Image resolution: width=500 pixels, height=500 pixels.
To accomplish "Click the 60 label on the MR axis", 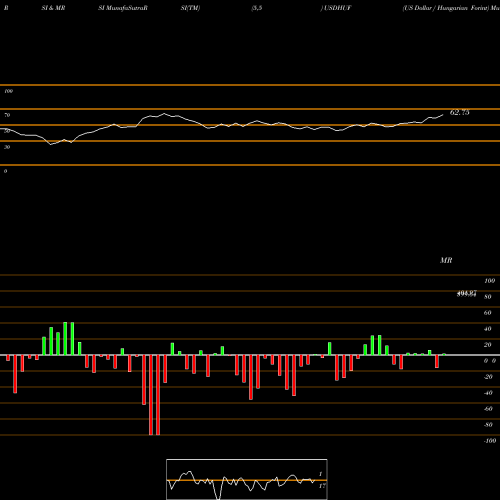I will [488, 313].
